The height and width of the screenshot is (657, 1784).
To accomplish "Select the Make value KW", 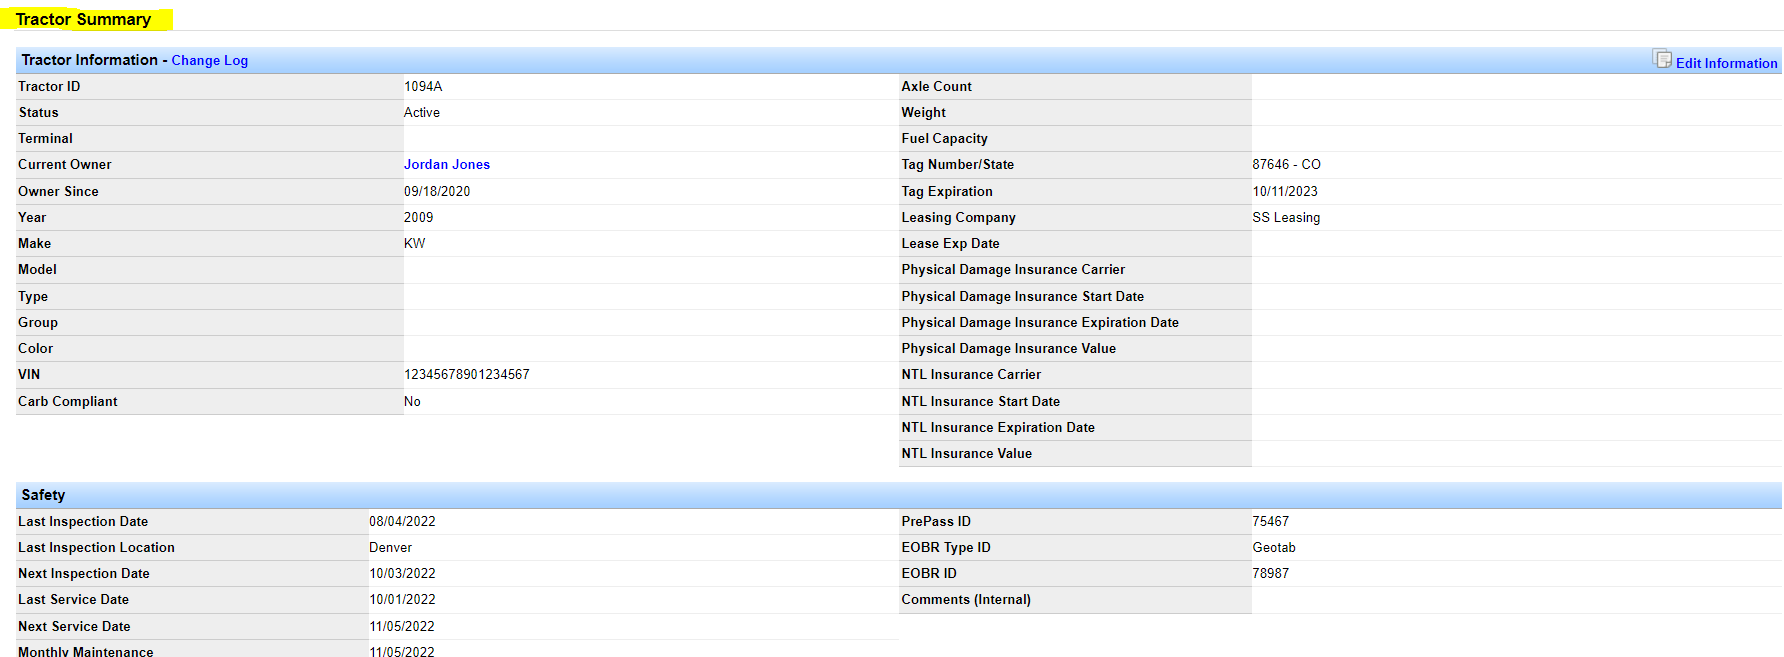I will (414, 244).
